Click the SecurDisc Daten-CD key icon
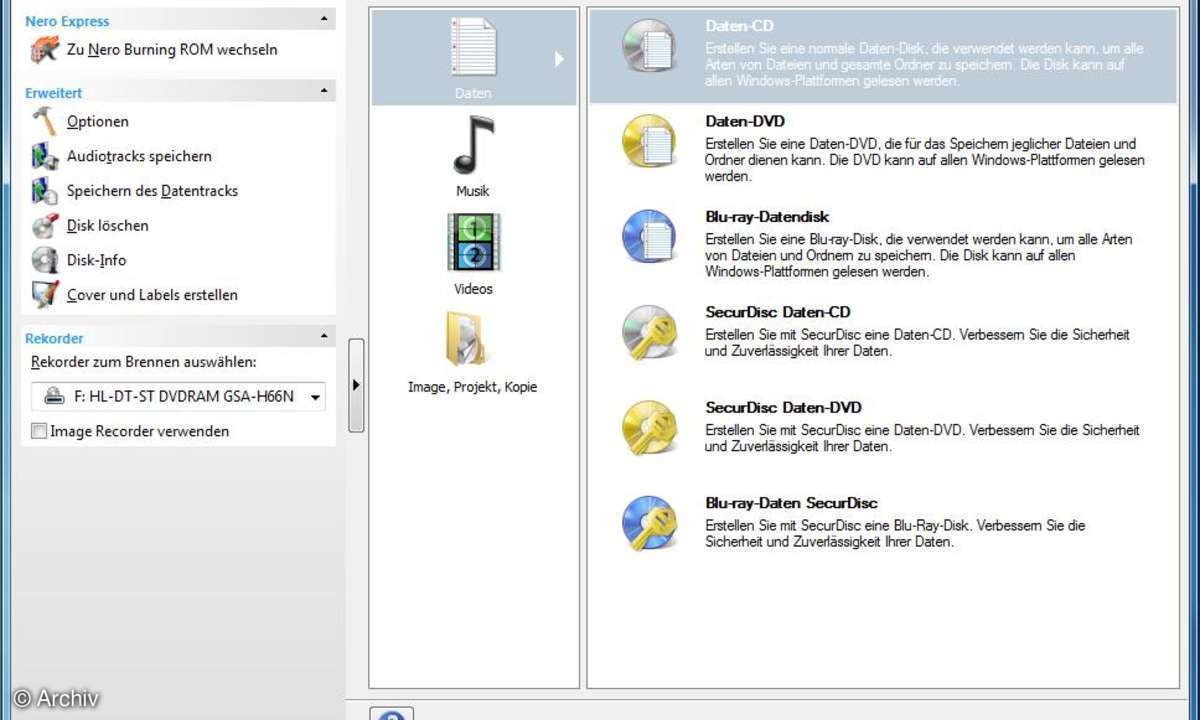This screenshot has width=1200, height=720. pyautogui.click(x=650, y=332)
